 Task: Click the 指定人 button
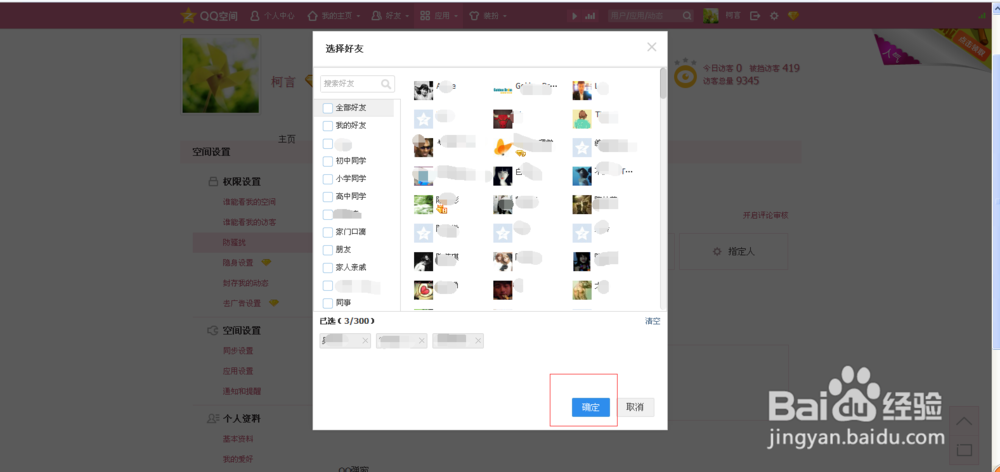[733, 251]
